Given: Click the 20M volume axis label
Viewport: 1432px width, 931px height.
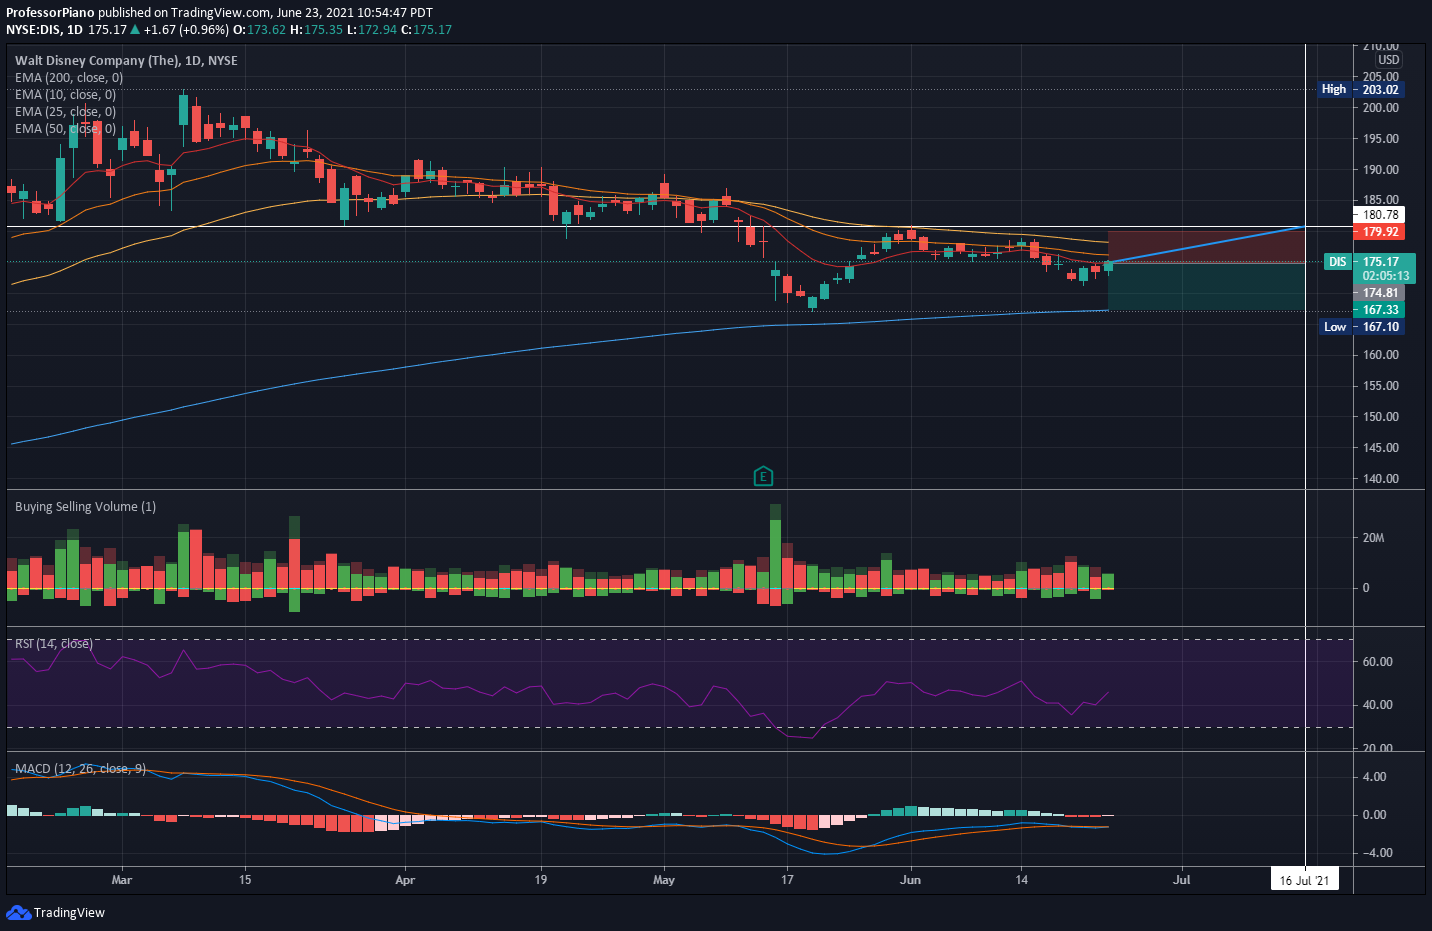Looking at the screenshot, I should point(1373,538).
